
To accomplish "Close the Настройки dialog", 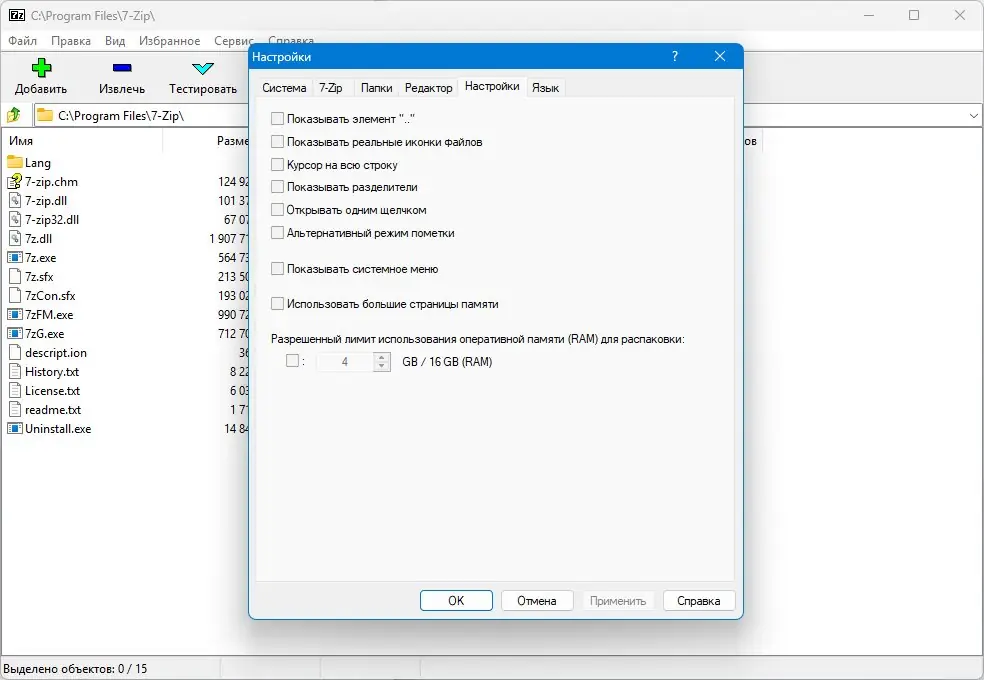I will coord(720,56).
